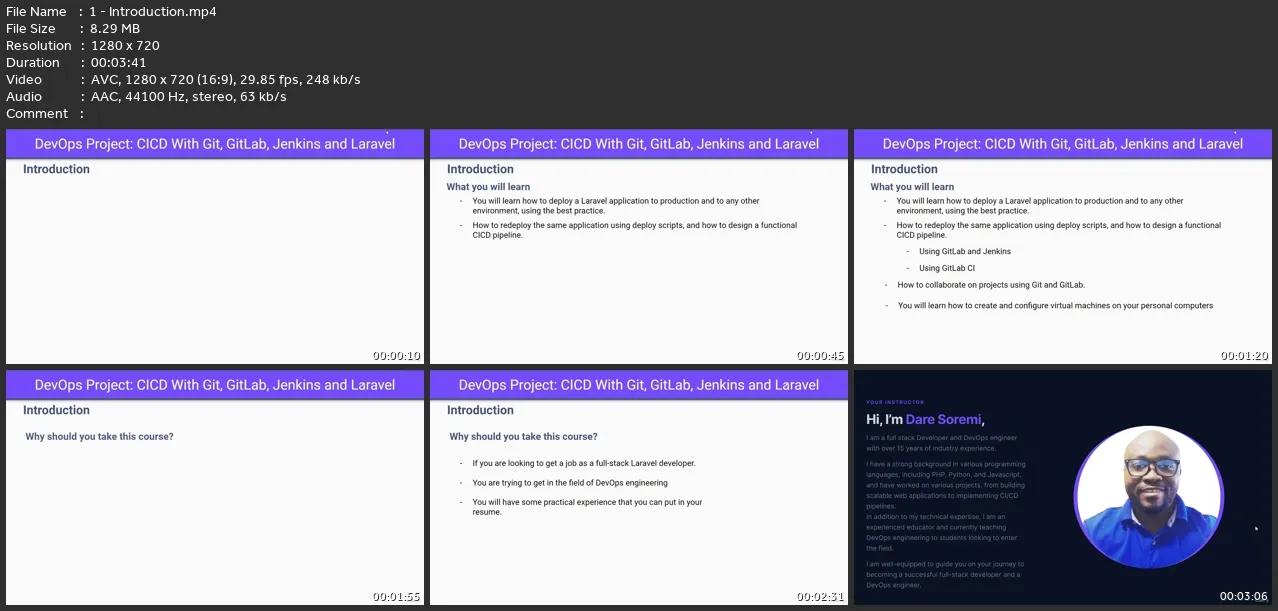
Task: Select the file size value '8.29 MB'
Action: [x=115, y=29]
